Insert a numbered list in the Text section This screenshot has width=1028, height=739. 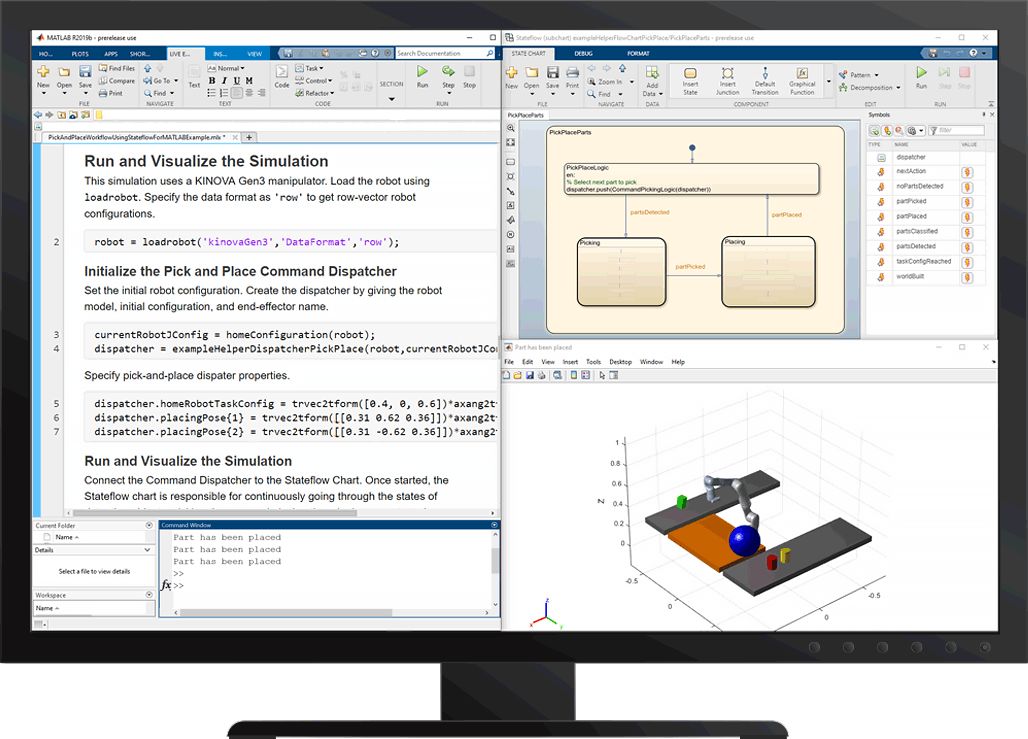(x=224, y=93)
